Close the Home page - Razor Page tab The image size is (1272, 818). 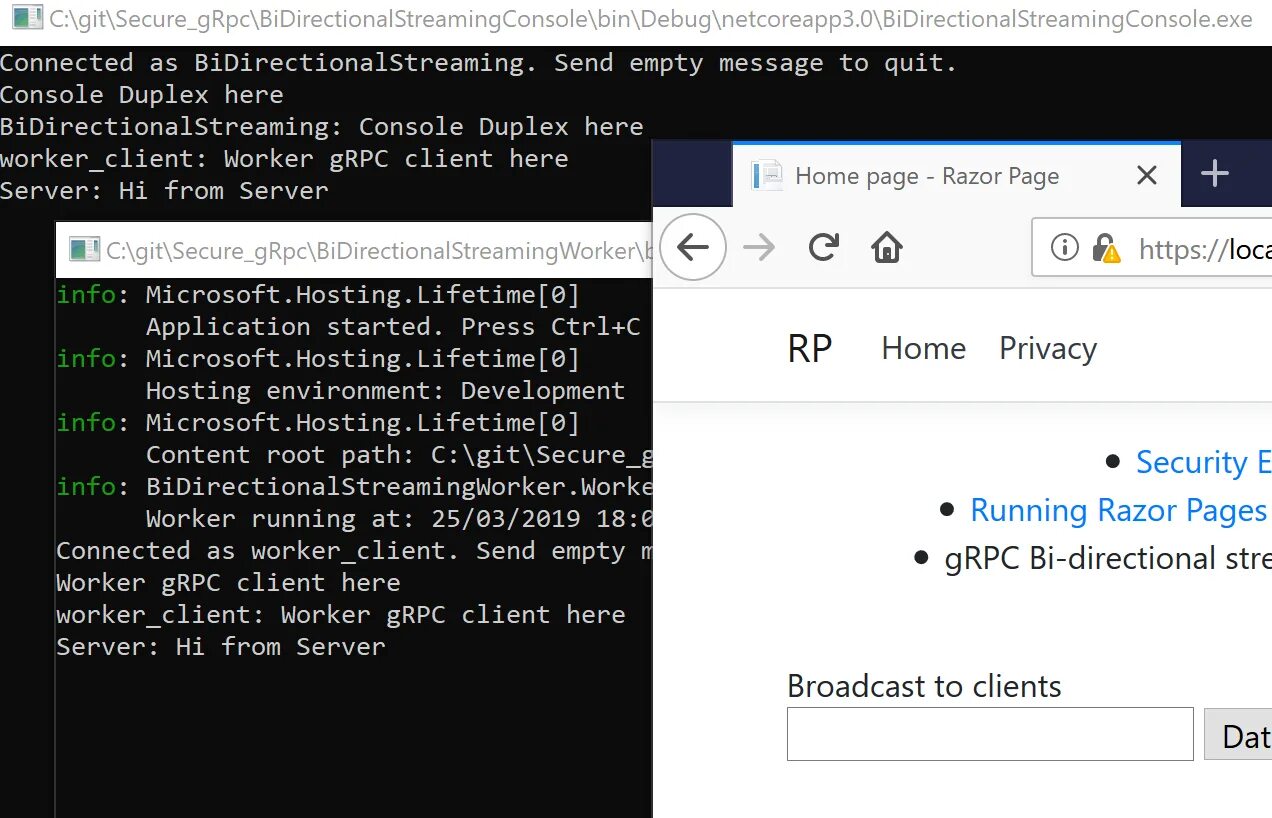pos(1147,176)
